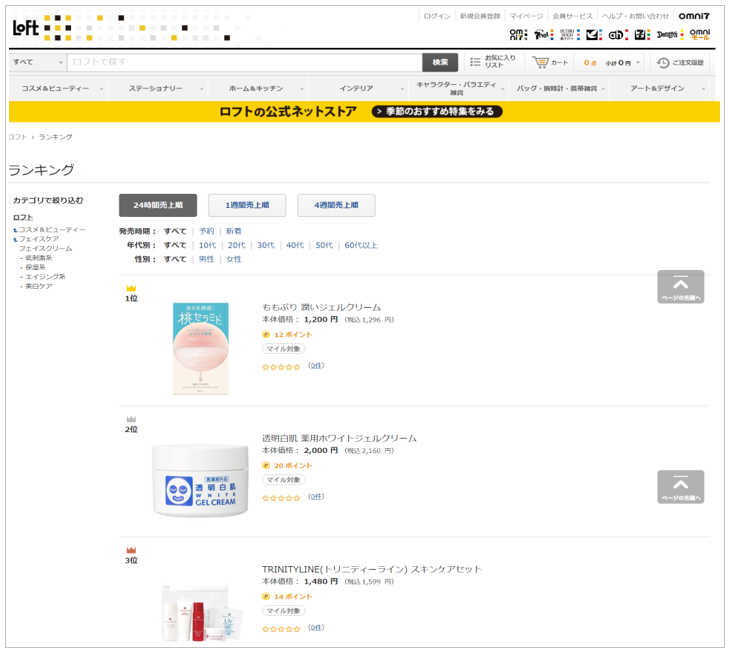
Task: Expand the インテリア menu
Action: pos(359,88)
